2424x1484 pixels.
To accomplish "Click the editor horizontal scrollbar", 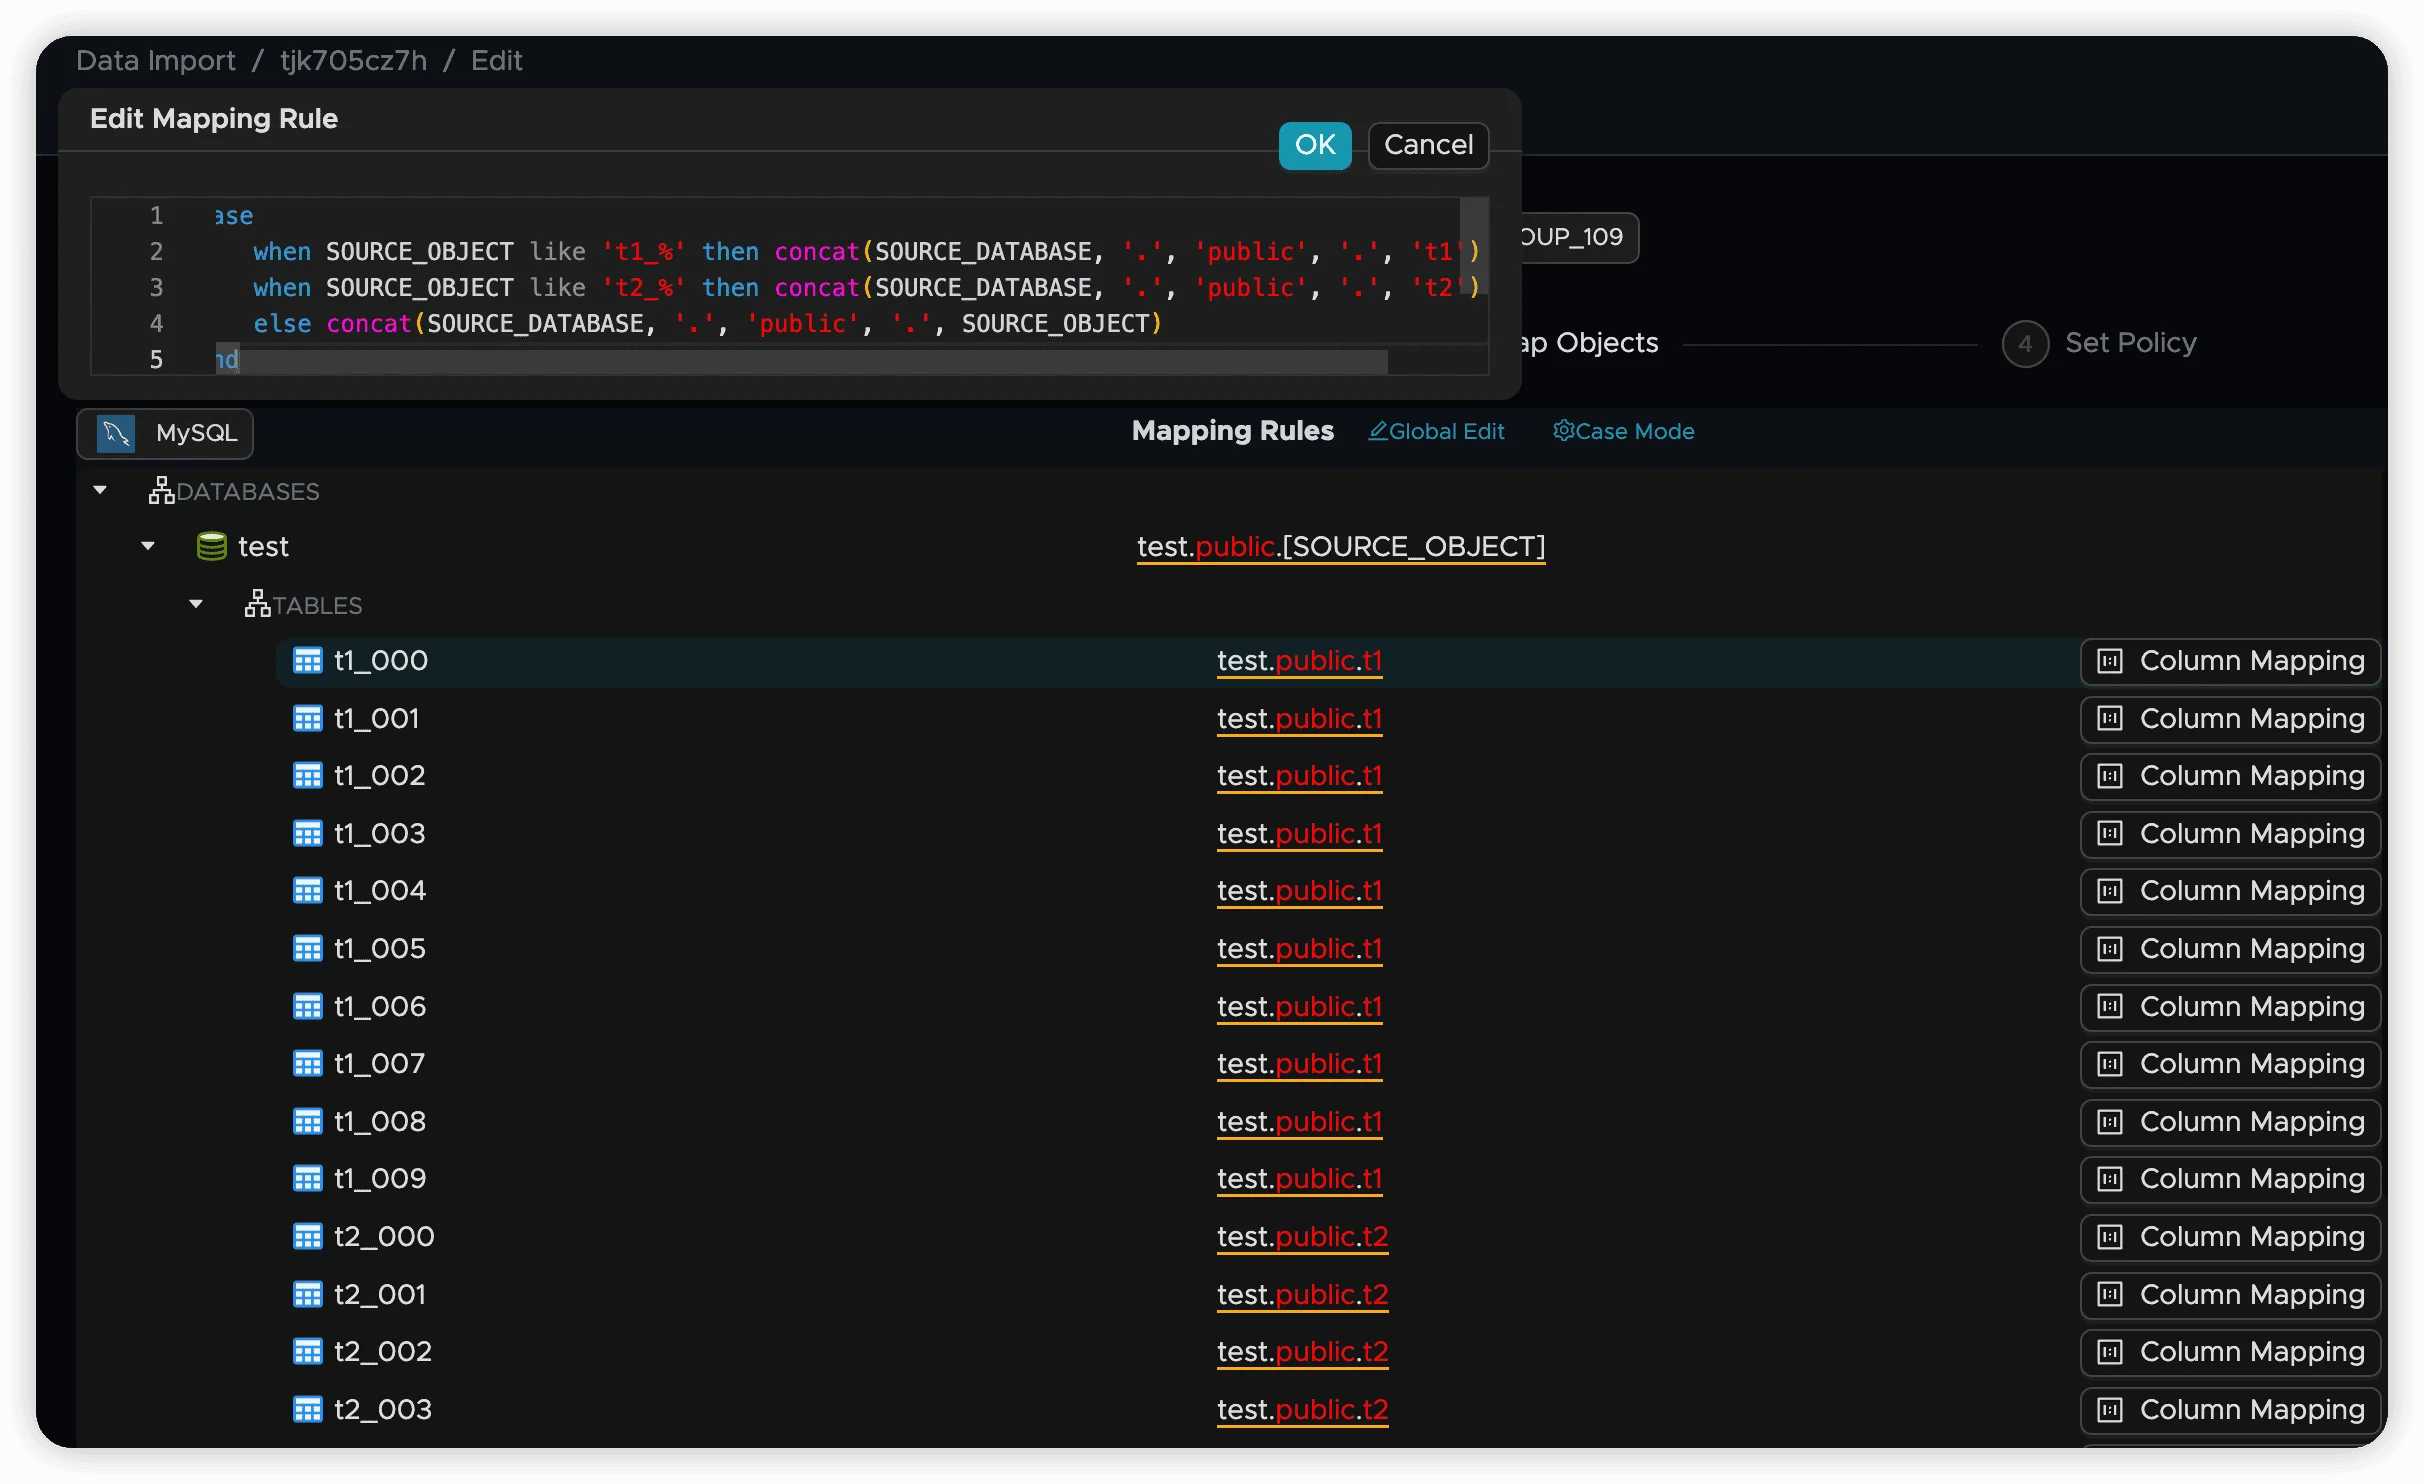I will pyautogui.click(x=800, y=362).
